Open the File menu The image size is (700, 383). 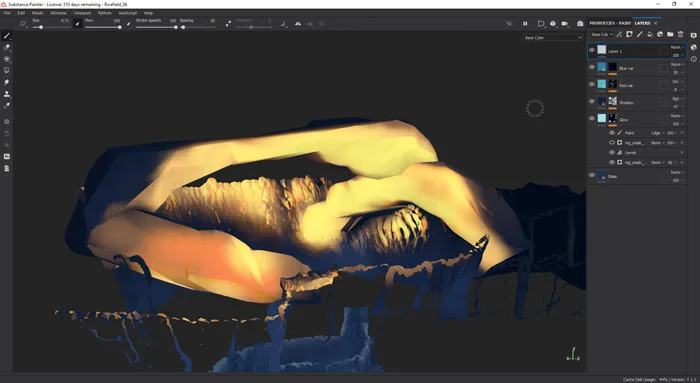pyautogui.click(x=7, y=13)
